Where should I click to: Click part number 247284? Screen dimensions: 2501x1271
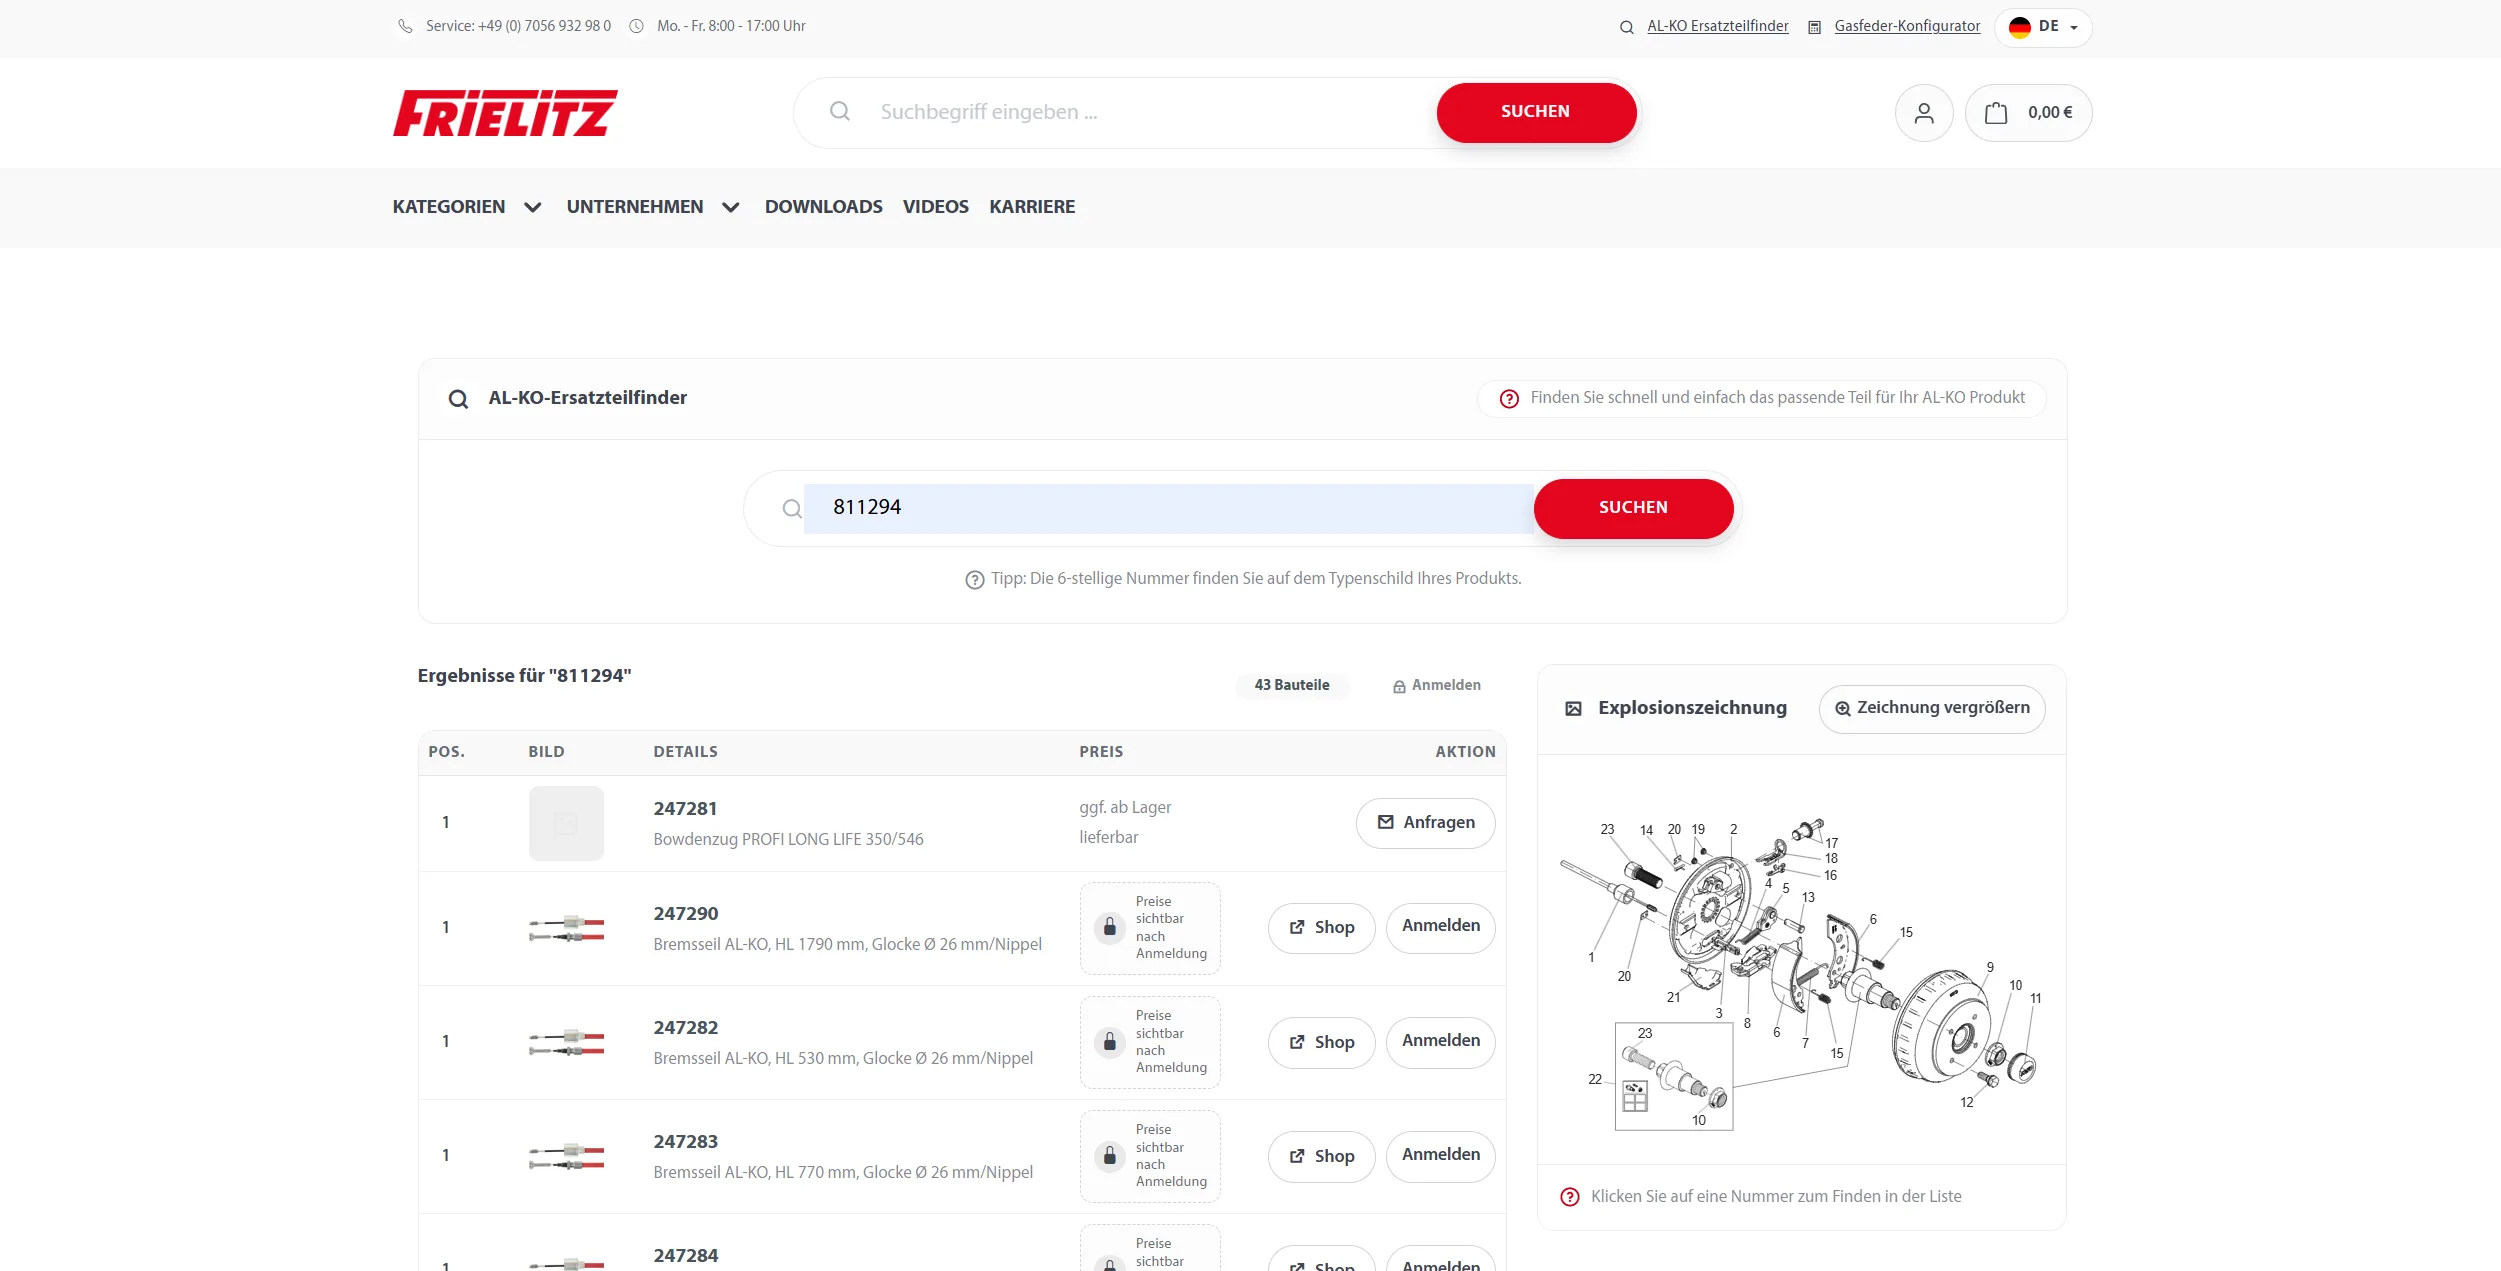(x=686, y=1256)
